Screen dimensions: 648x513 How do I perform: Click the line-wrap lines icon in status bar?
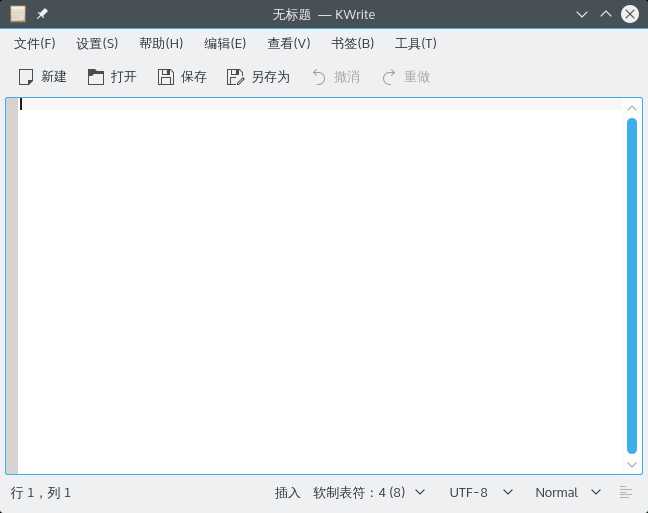tap(626, 493)
